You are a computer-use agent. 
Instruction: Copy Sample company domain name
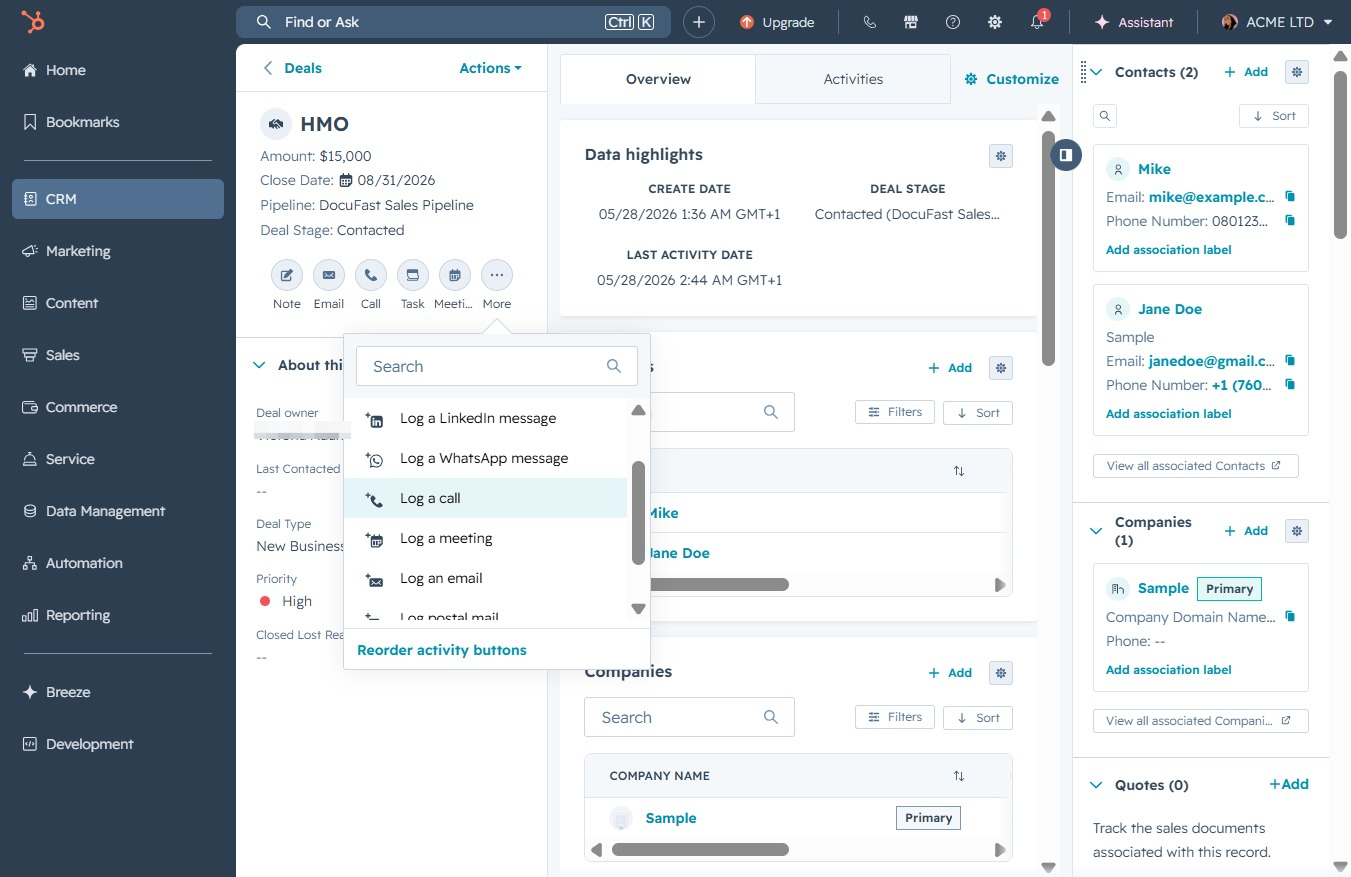pyautogui.click(x=1290, y=617)
